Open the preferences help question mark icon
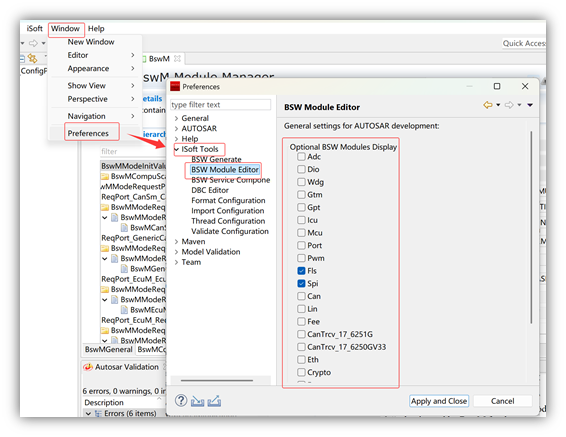Viewport: 566px width, 437px height. 181,401
